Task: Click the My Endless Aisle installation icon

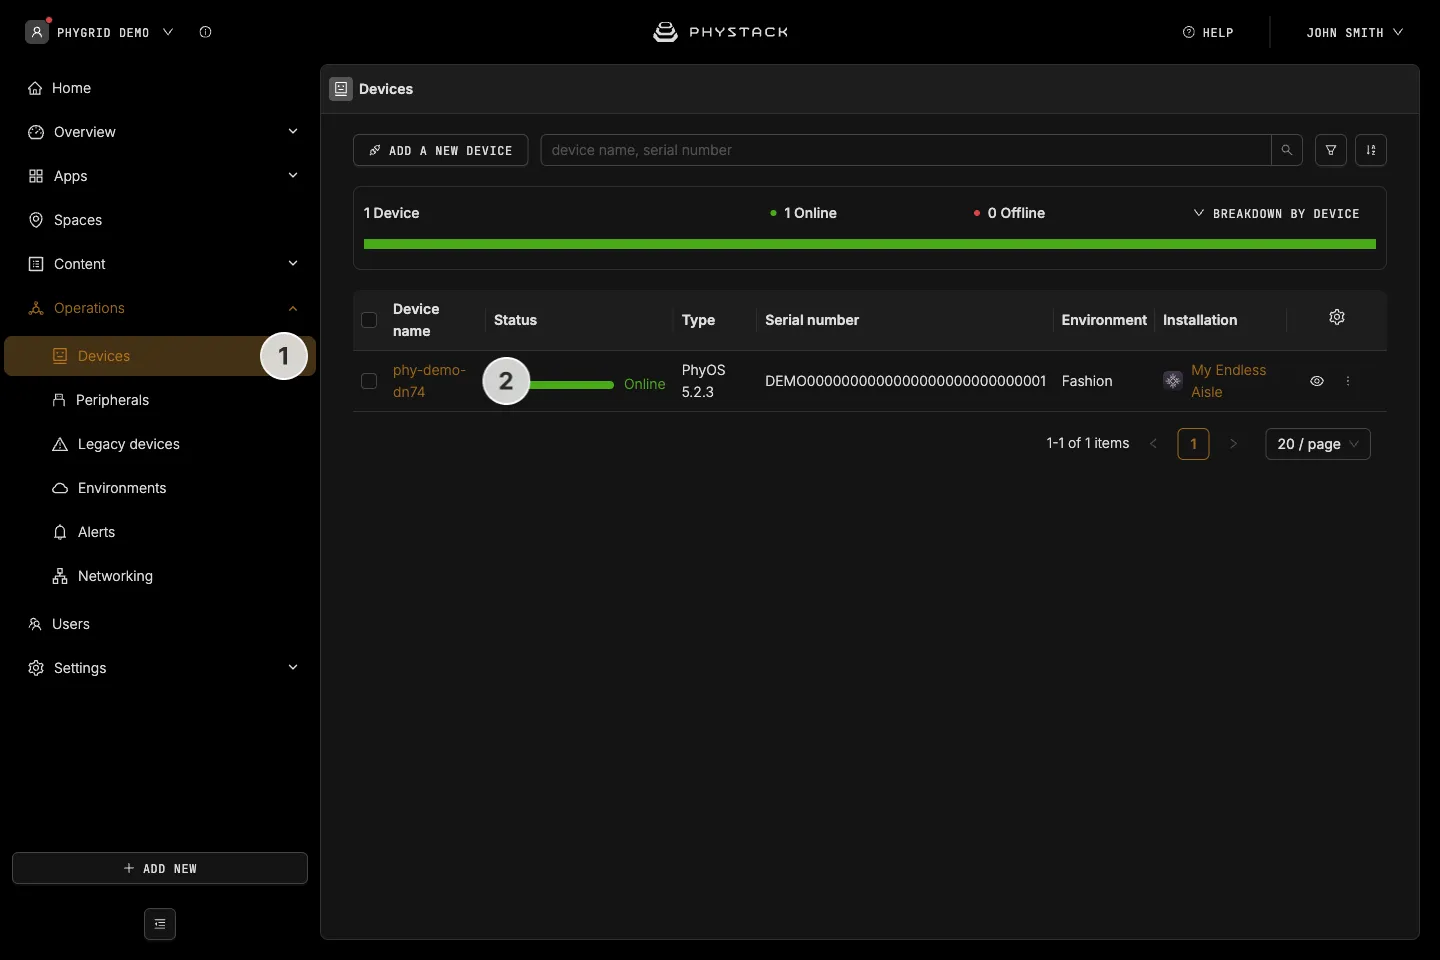Action: coord(1173,381)
